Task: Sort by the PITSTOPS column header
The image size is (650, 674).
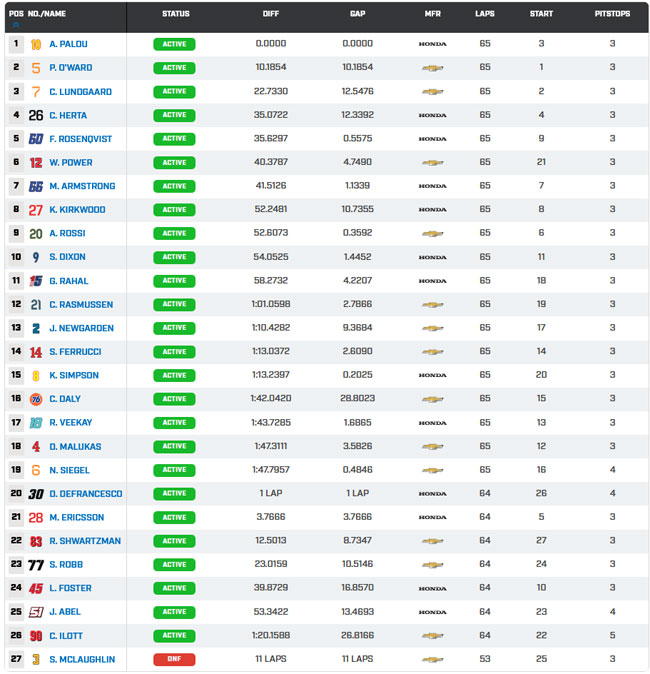Action: pos(612,14)
